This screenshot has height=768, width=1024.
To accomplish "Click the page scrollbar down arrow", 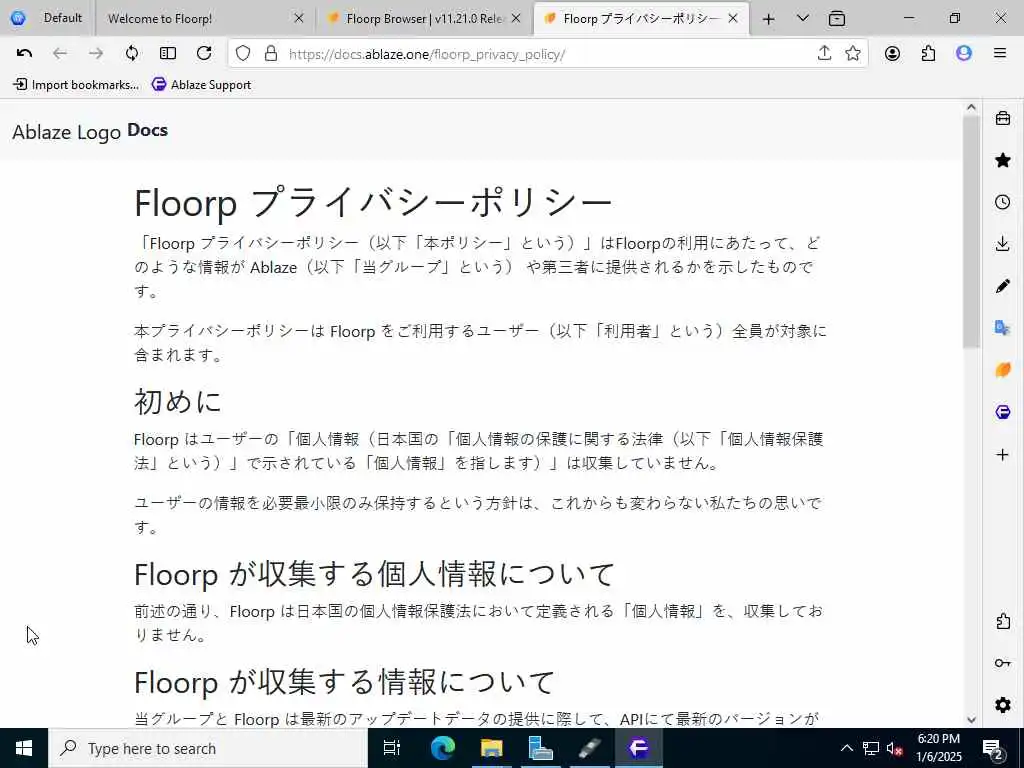I will click(x=971, y=720).
